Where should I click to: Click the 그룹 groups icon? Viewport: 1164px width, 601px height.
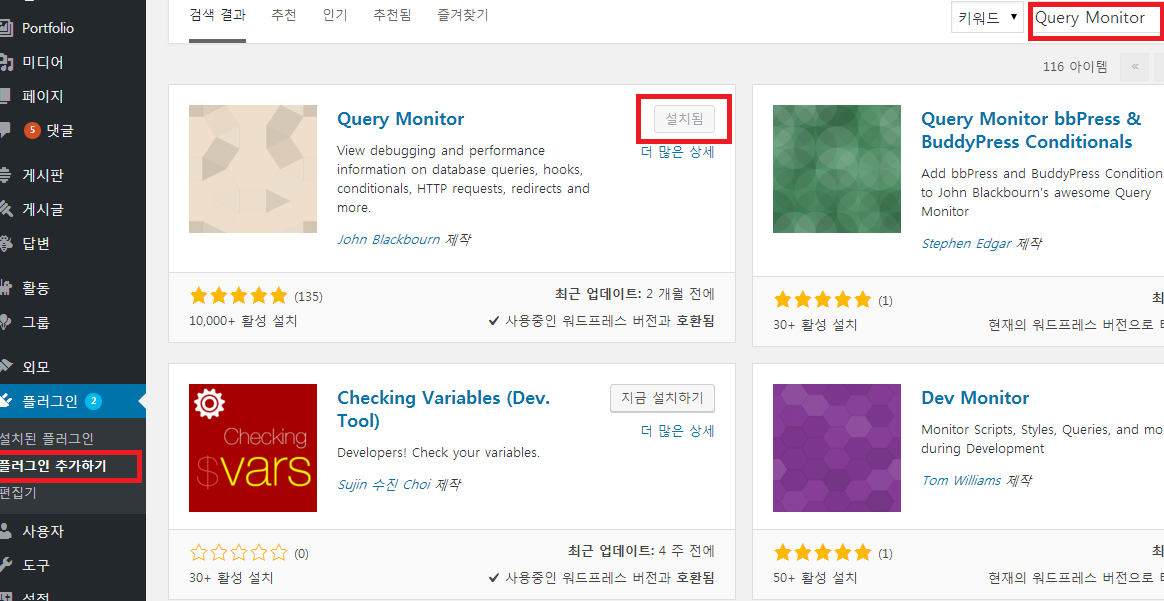[x=5, y=322]
